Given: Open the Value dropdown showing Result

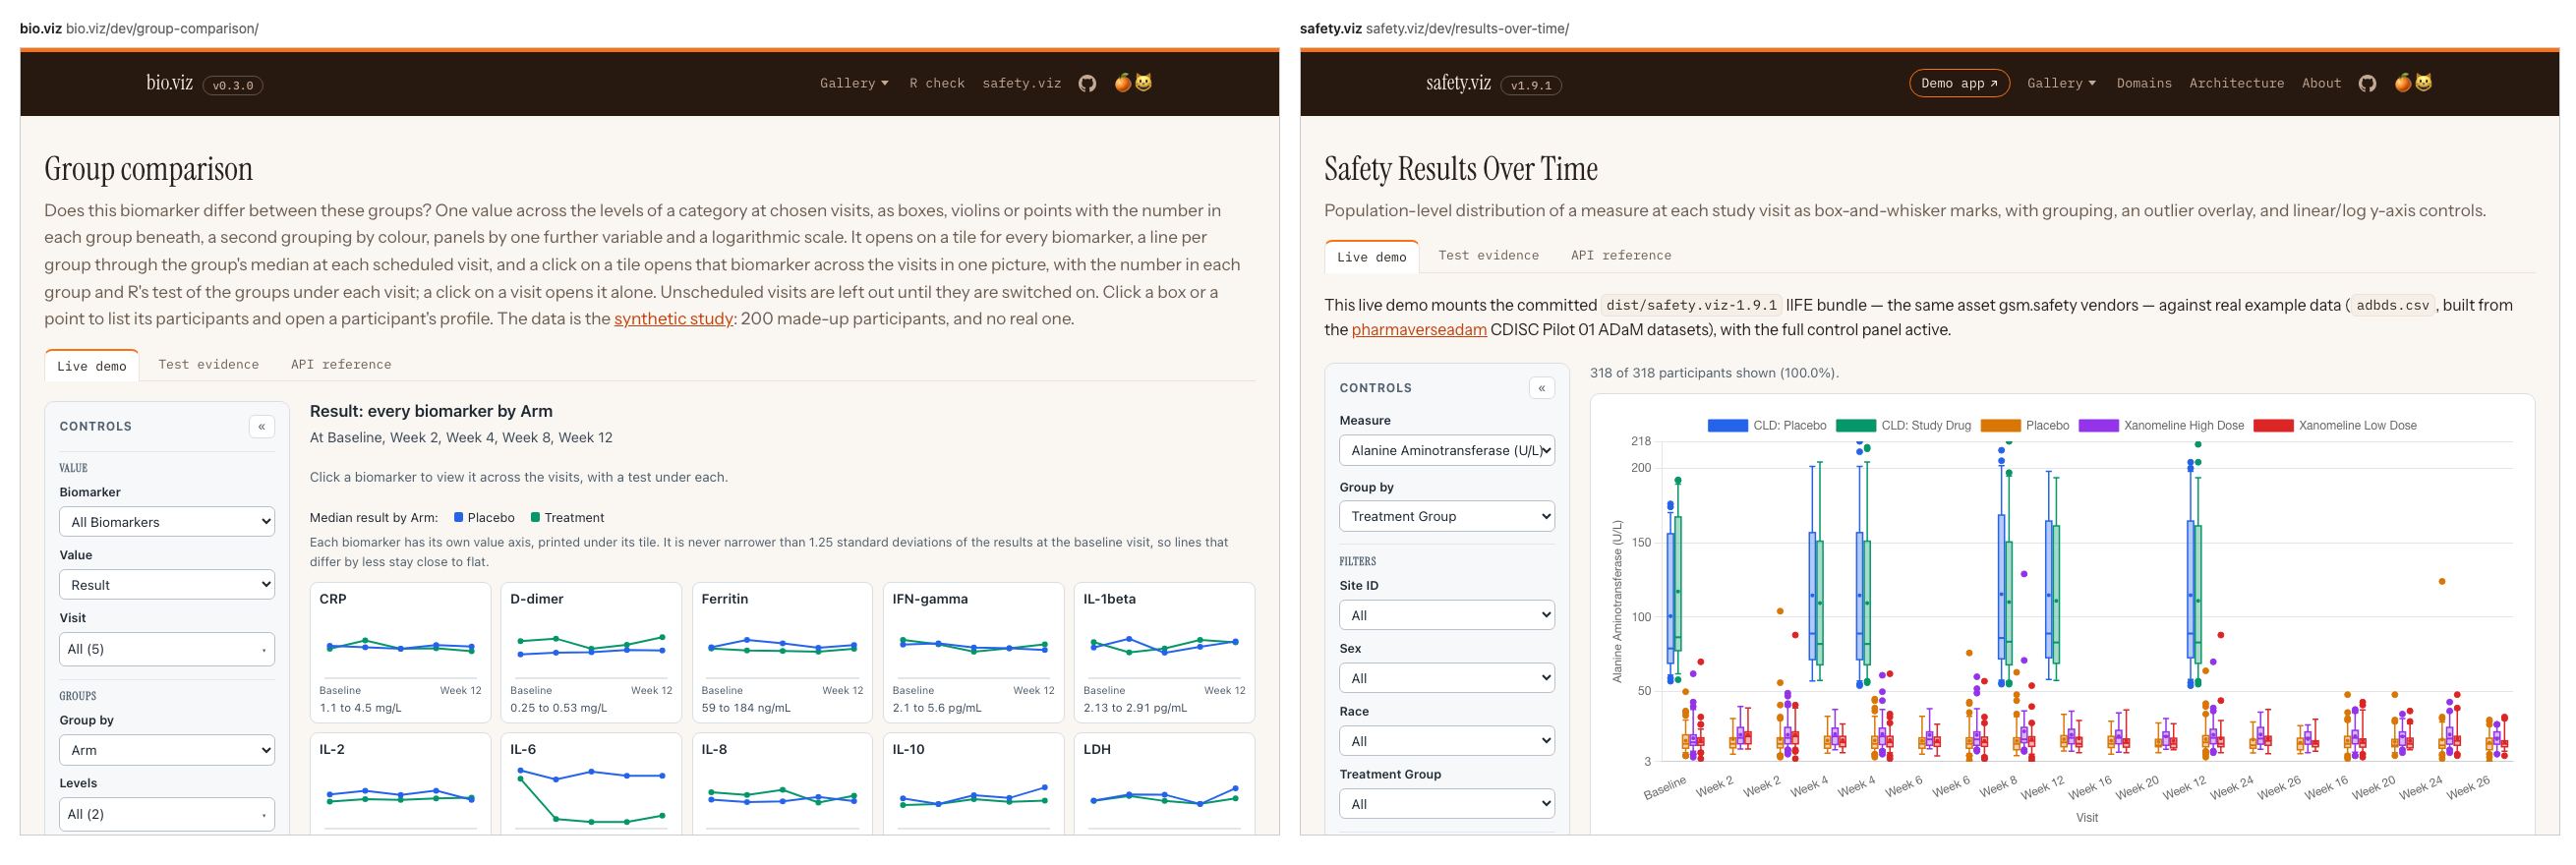Looking at the screenshot, I should 167,585.
